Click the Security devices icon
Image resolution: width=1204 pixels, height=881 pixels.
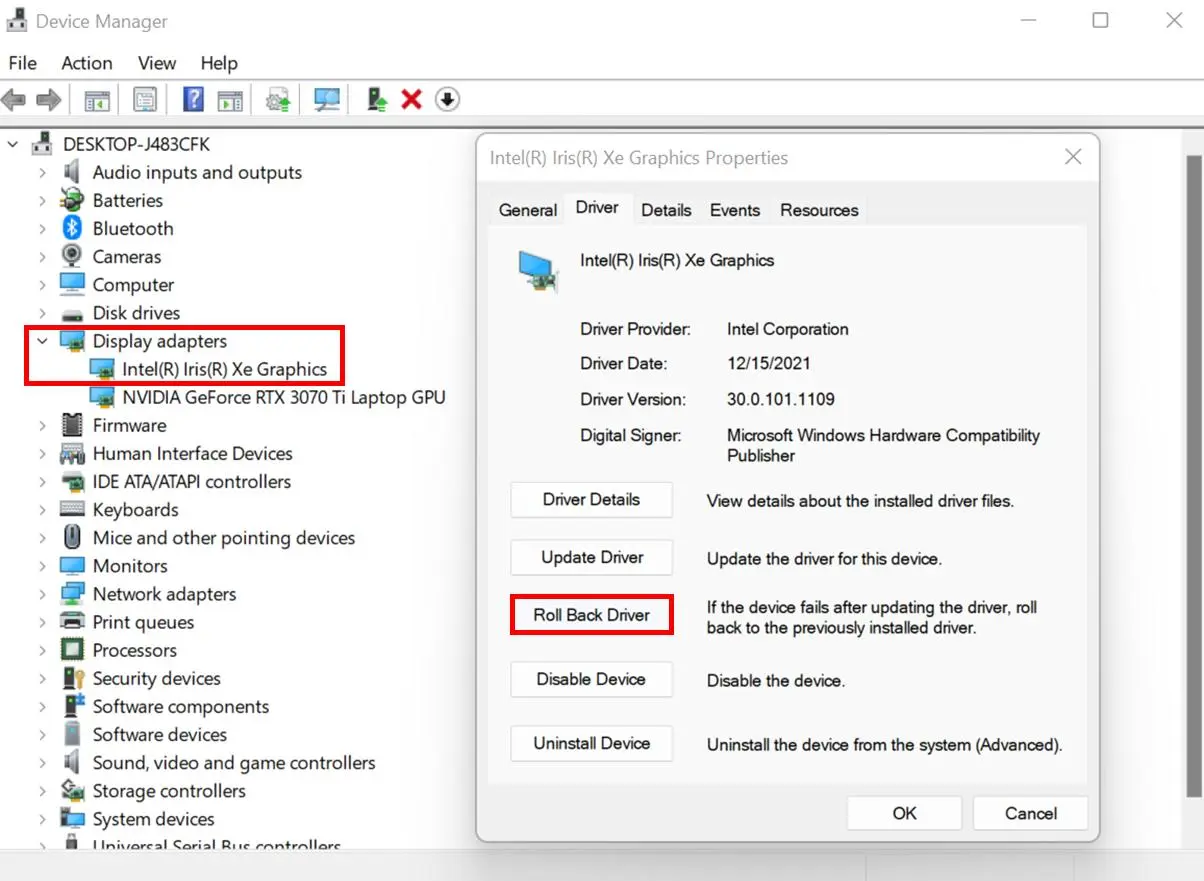coord(72,678)
